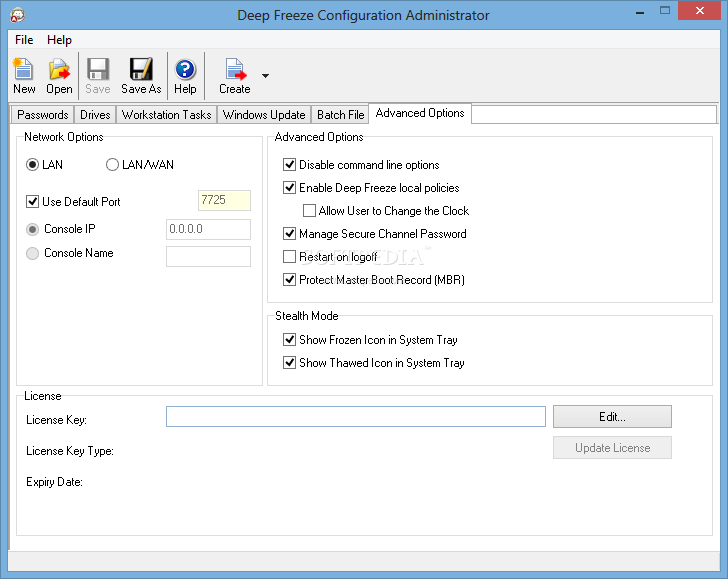Click the License Key Type label

coord(70,451)
